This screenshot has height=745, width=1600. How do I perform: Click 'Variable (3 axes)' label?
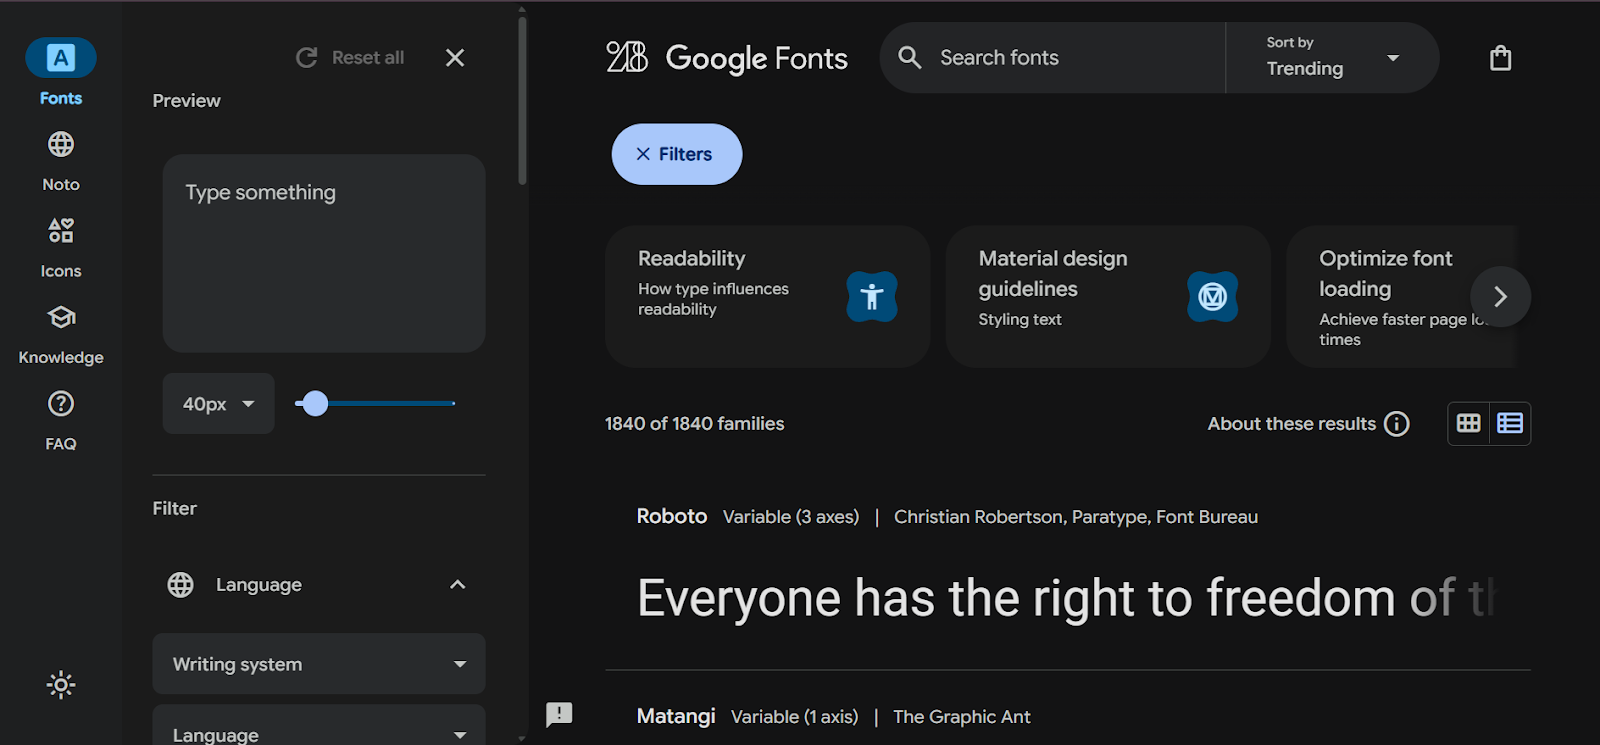click(x=791, y=517)
